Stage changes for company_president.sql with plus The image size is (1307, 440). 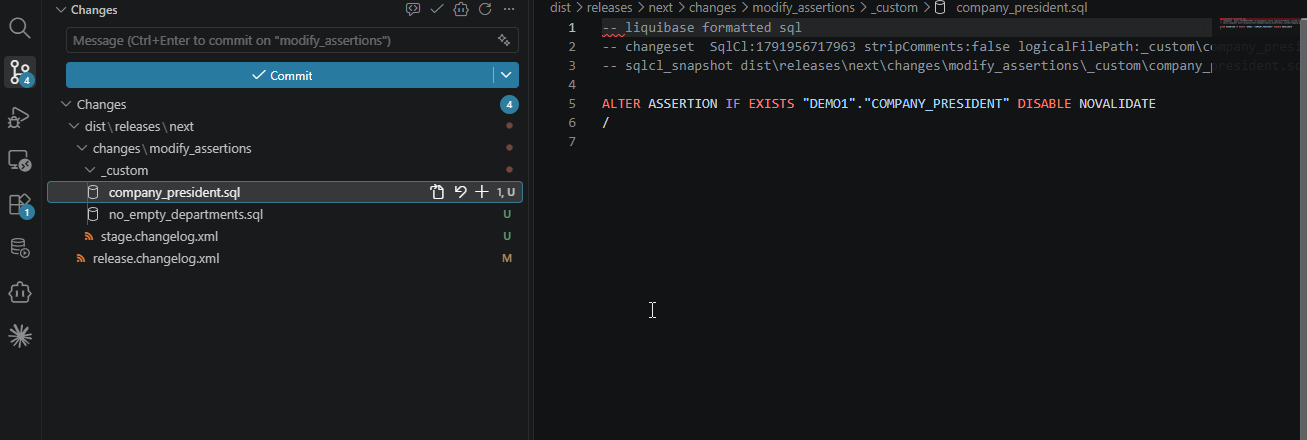(482, 192)
